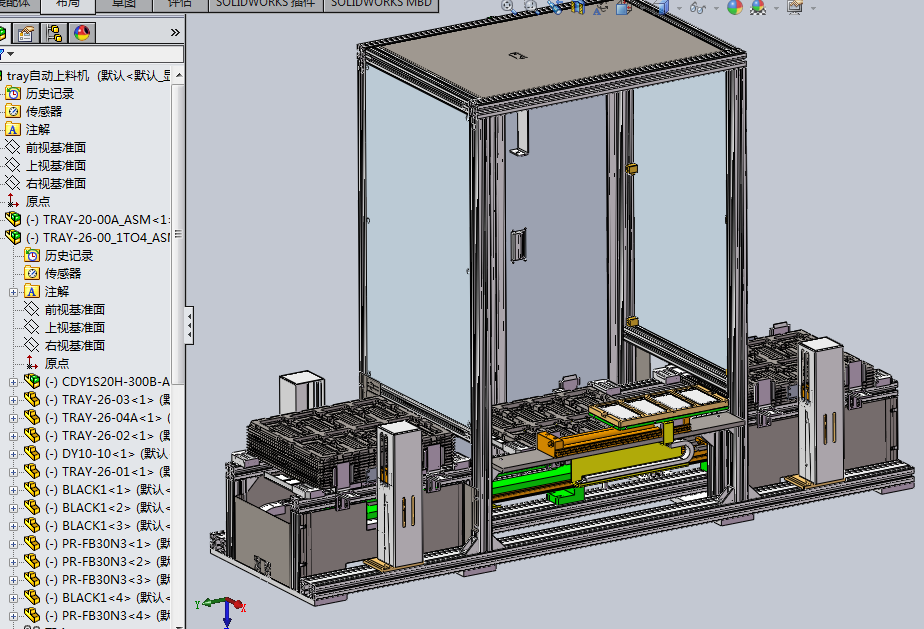
Task: Select the 前视基准面 plane in the top assembly
Action: 55,147
